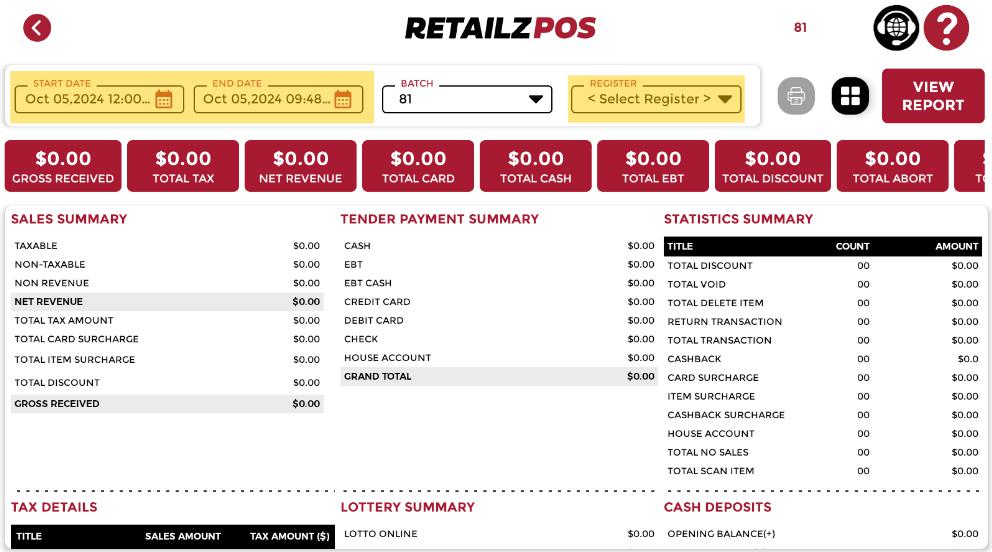Click the Tax Details heading
The image size is (992, 552).
(x=54, y=507)
